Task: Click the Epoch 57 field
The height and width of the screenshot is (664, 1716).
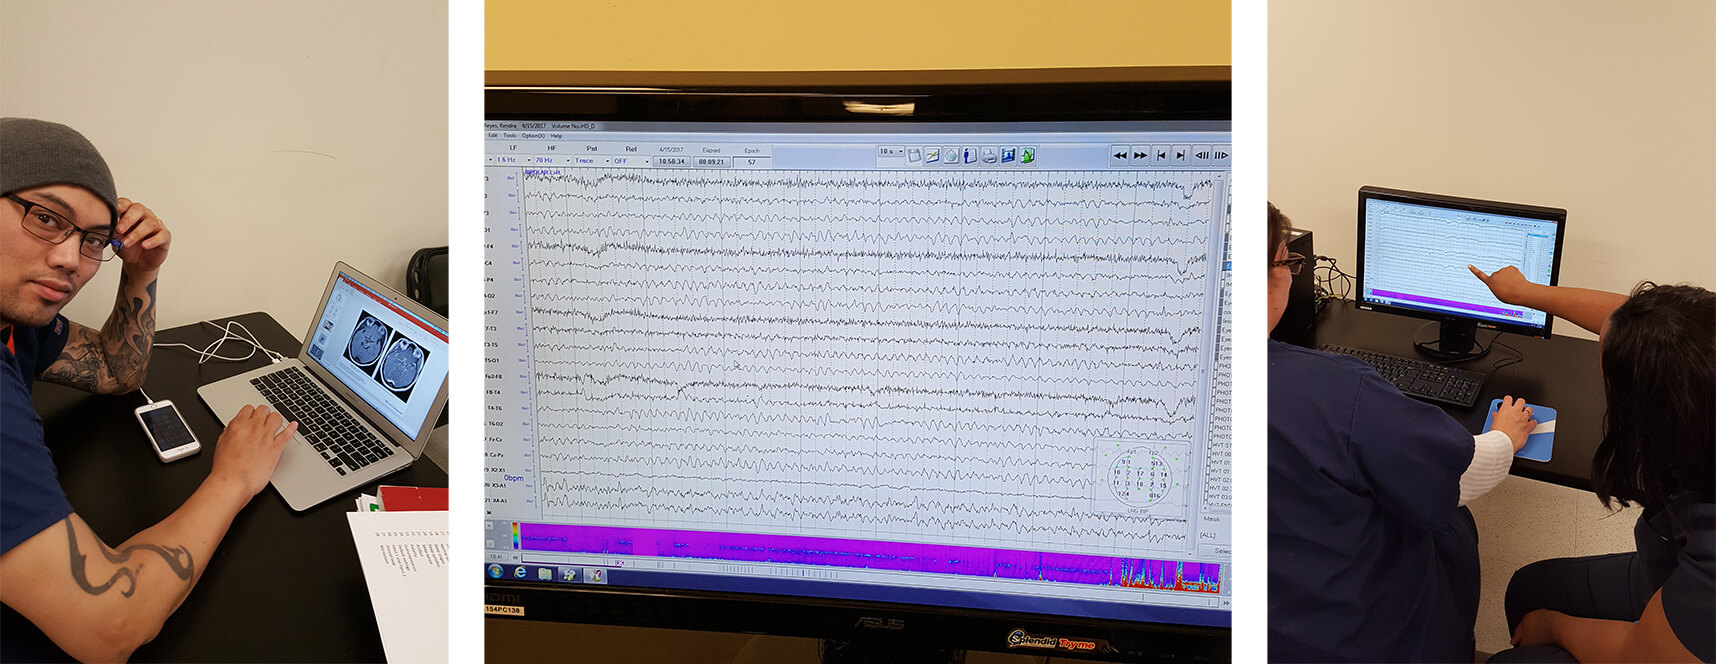Action: [751, 162]
